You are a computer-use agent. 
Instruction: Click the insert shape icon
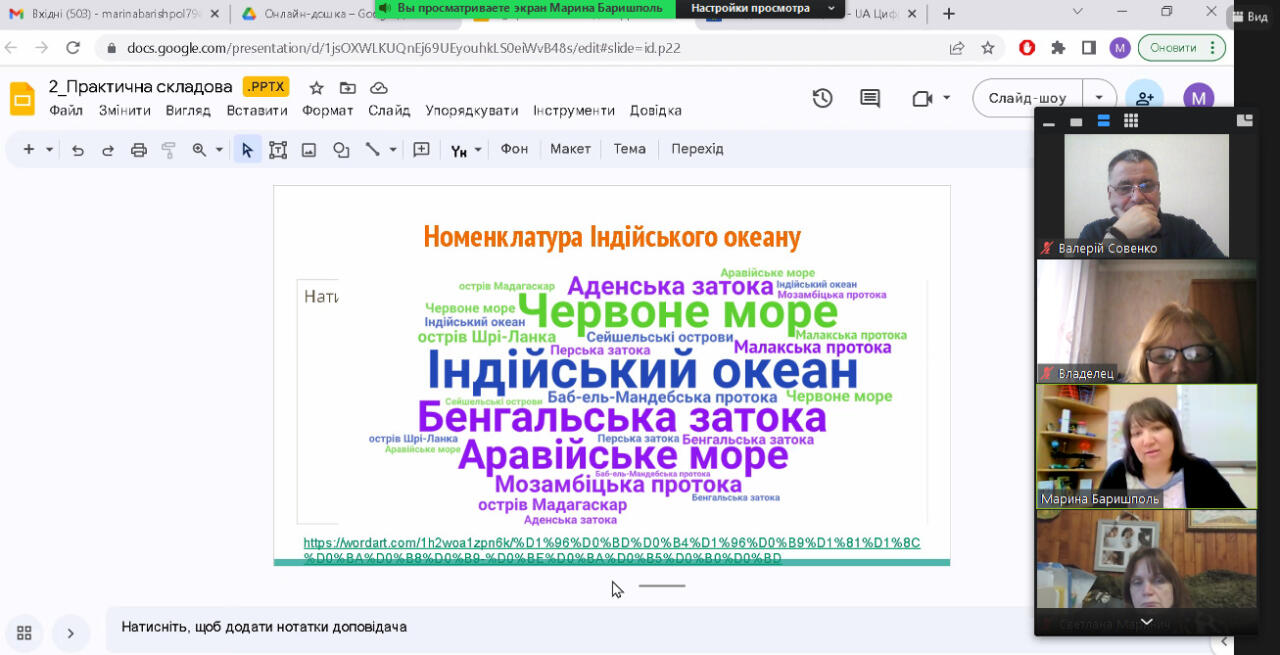[x=341, y=150]
